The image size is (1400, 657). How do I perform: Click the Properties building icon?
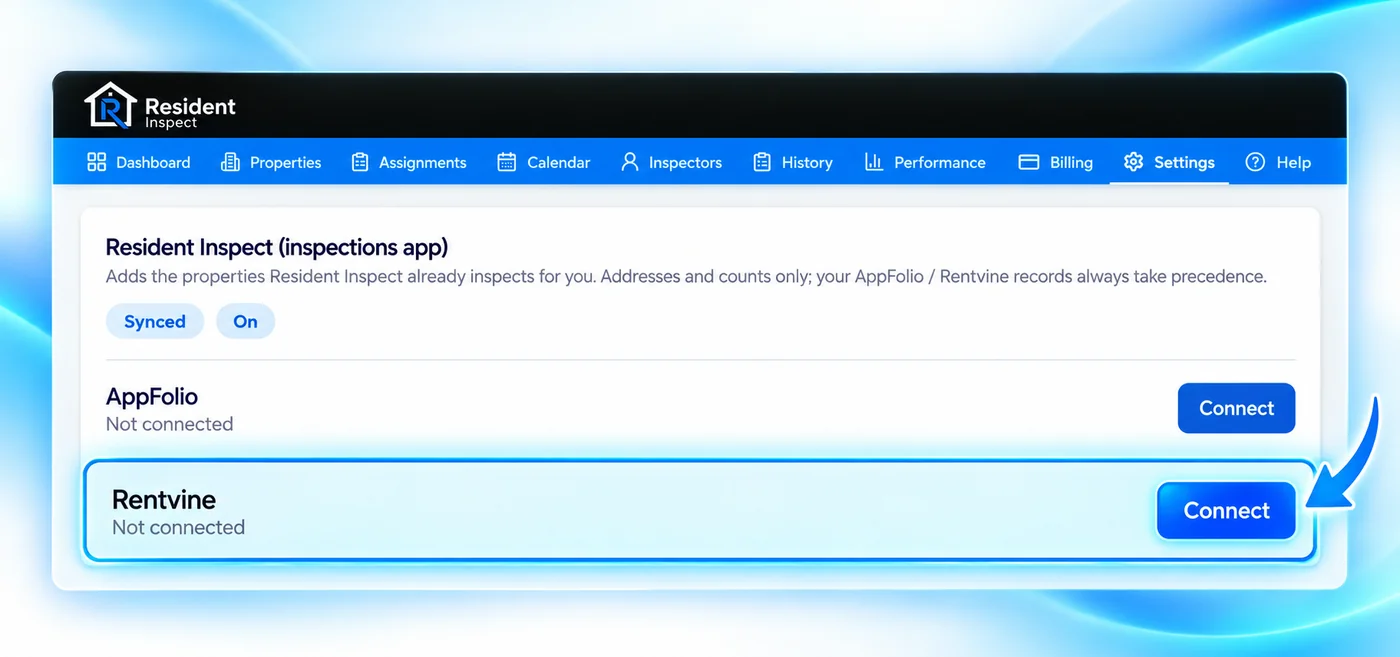(230, 162)
